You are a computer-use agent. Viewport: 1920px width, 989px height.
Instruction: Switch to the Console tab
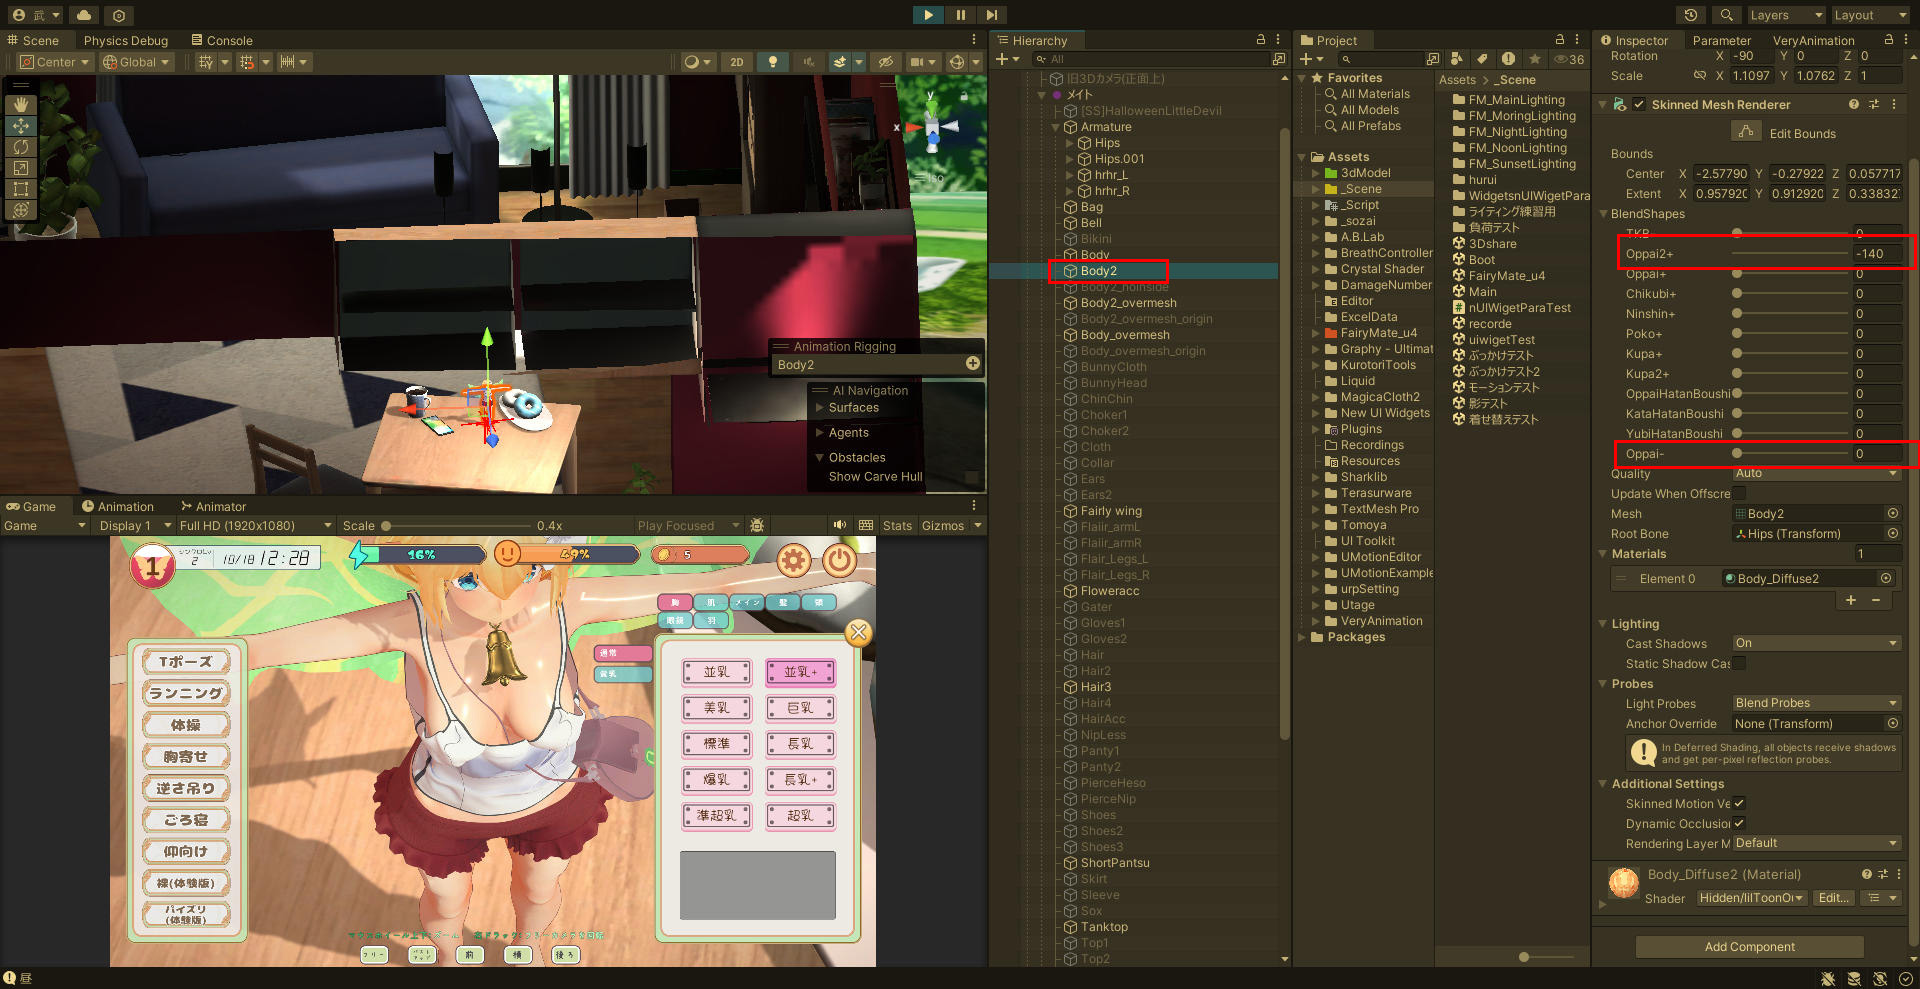click(221, 40)
